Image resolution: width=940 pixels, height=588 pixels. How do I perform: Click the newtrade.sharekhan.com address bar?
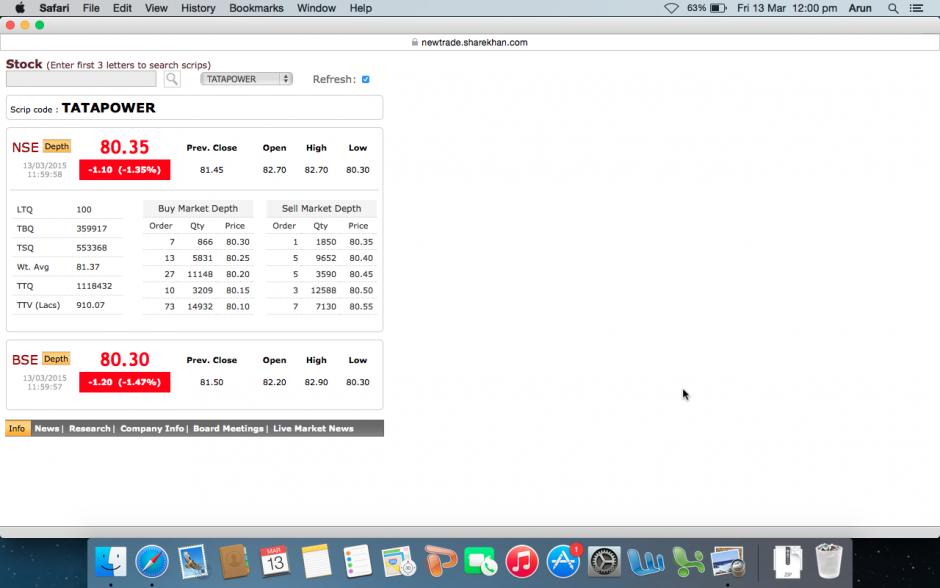470,43
